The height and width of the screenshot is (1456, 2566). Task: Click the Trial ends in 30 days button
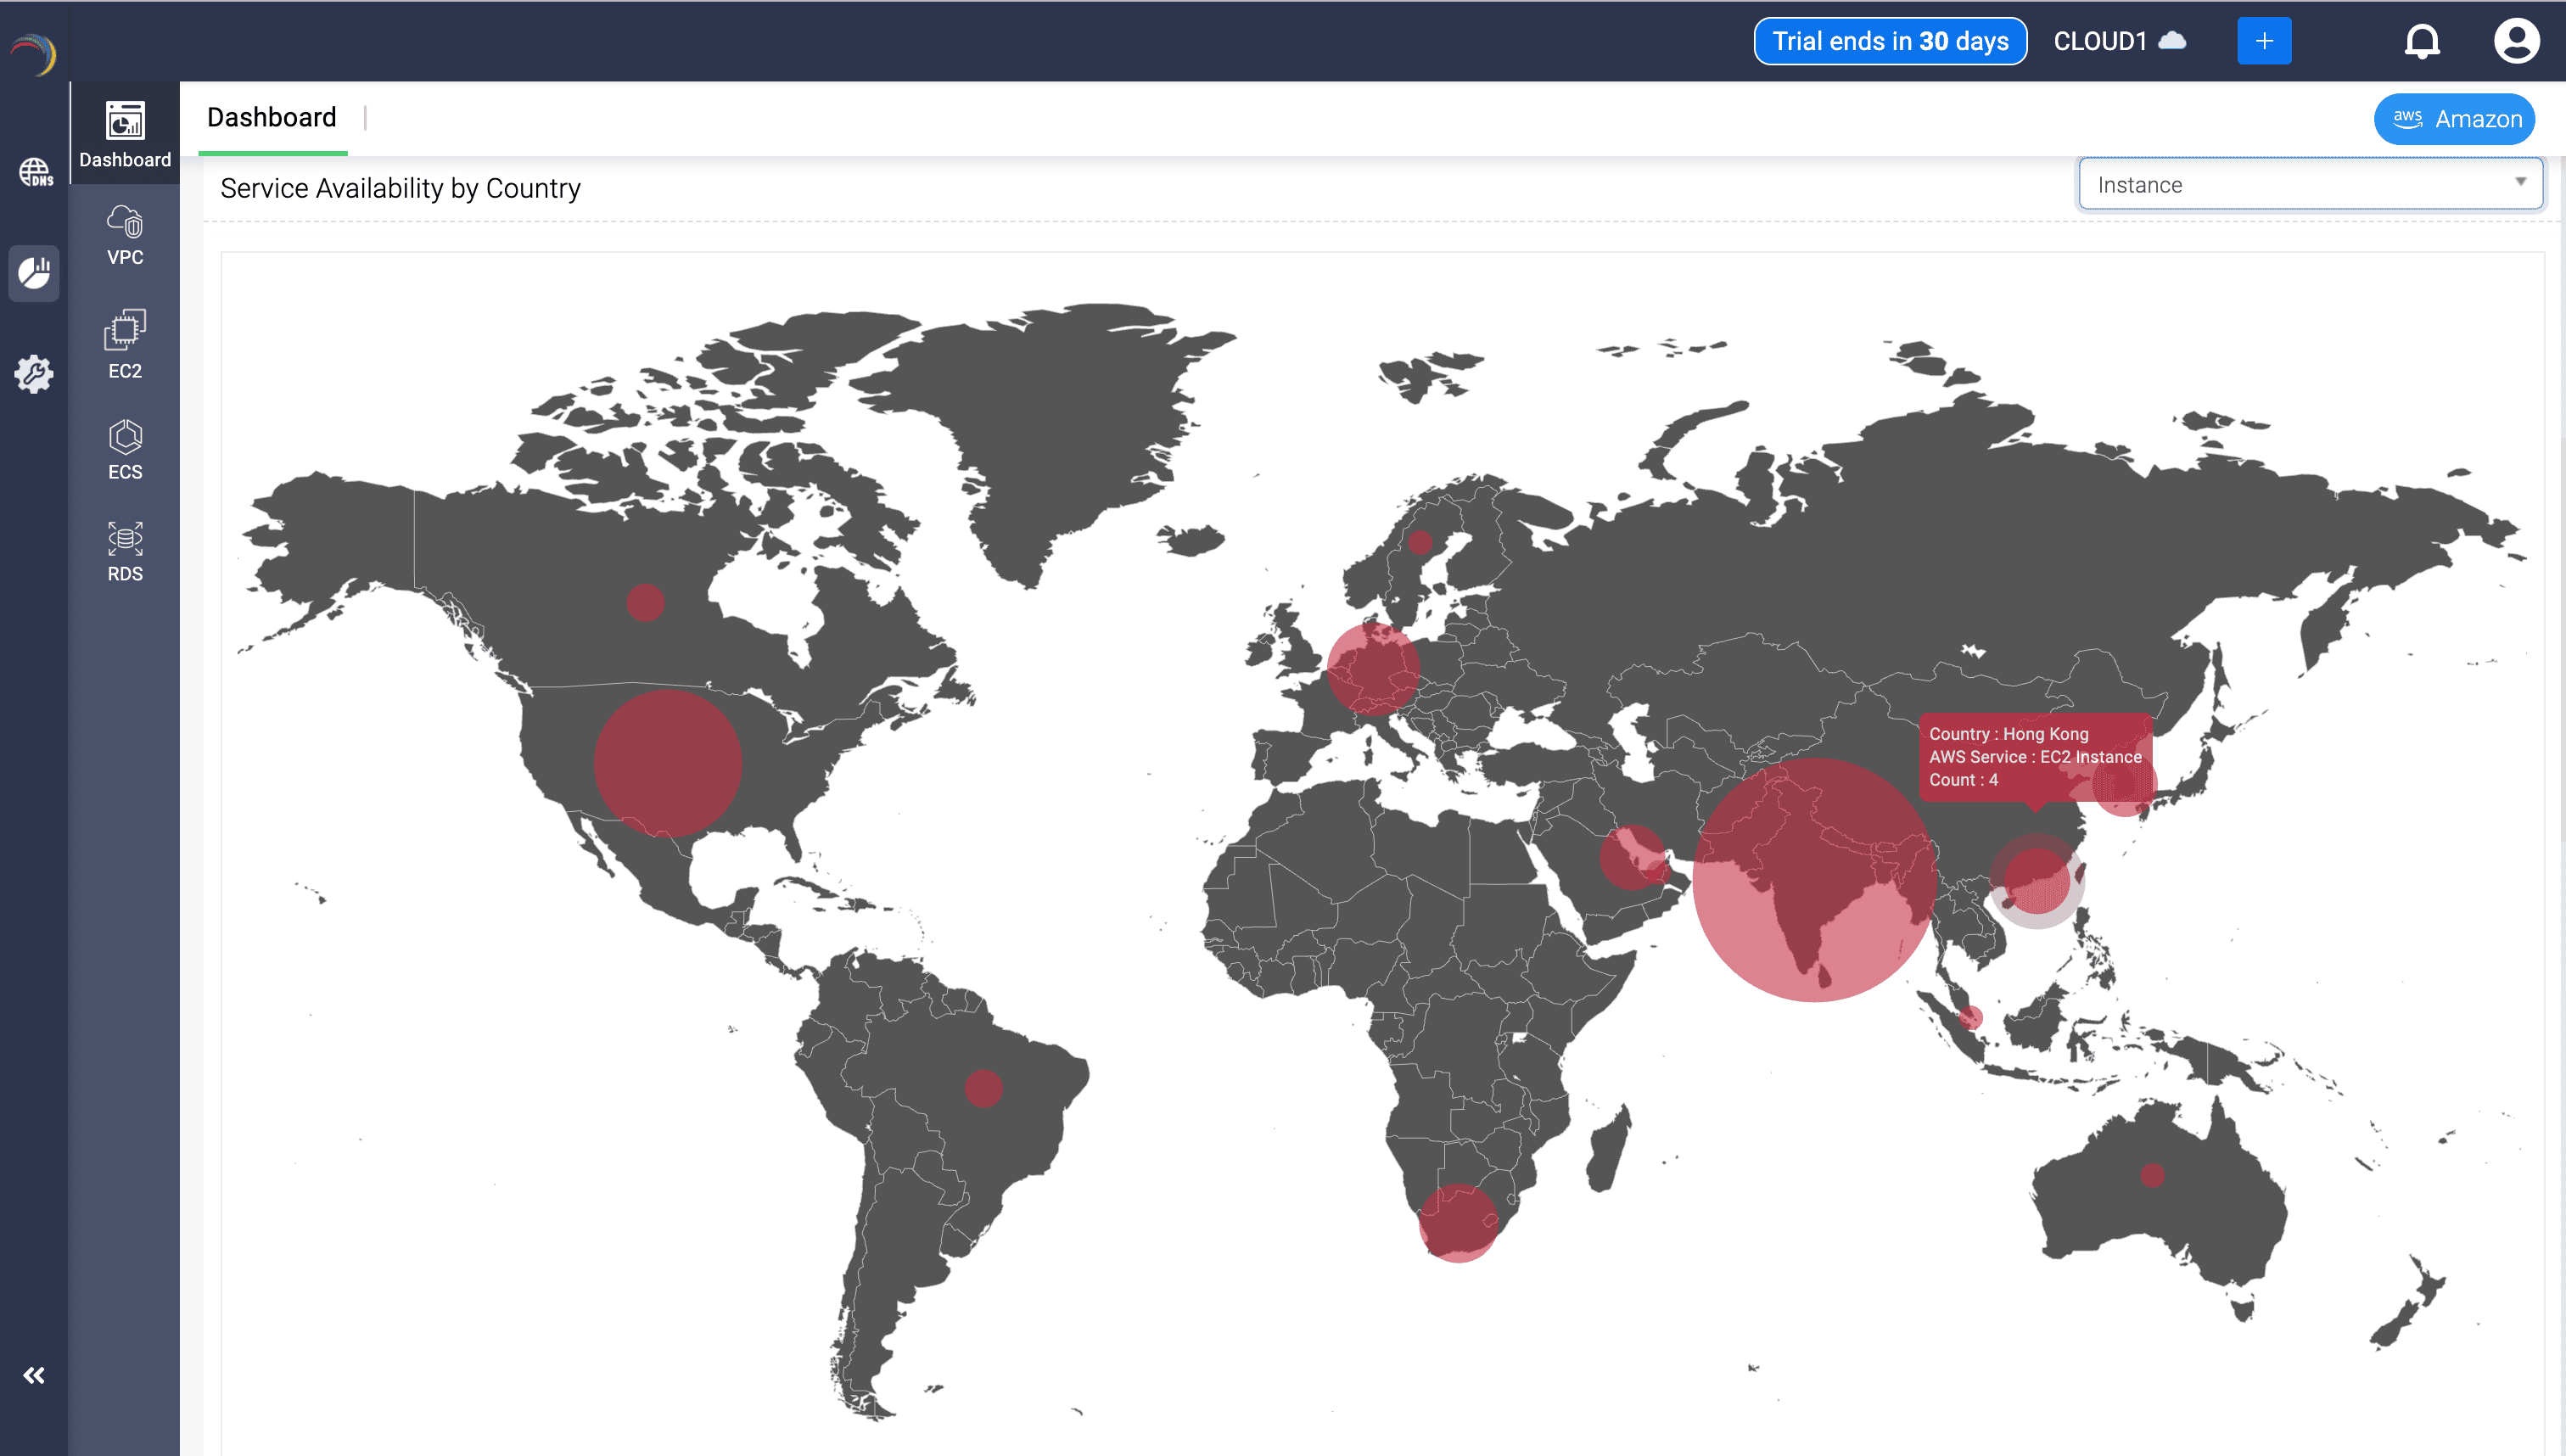click(x=1890, y=41)
